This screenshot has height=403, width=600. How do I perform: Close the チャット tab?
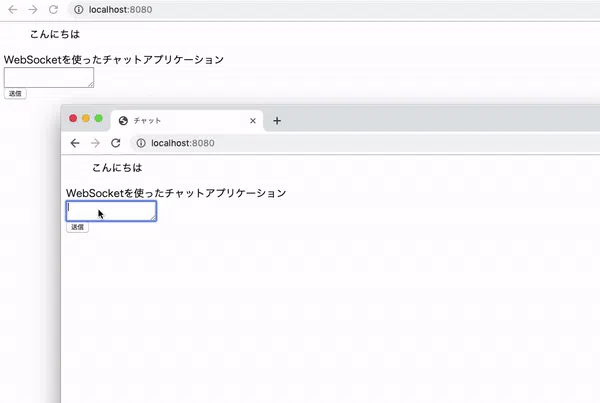point(253,121)
